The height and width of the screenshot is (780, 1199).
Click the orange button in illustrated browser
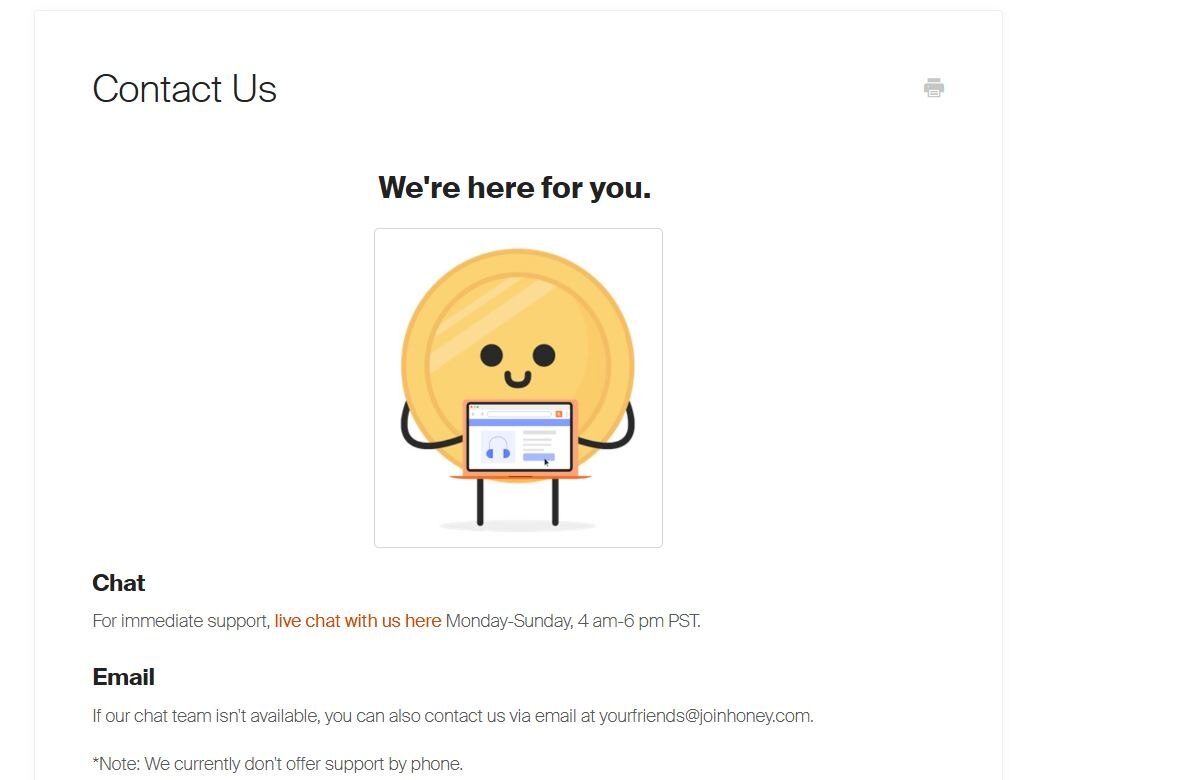click(559, 413)
